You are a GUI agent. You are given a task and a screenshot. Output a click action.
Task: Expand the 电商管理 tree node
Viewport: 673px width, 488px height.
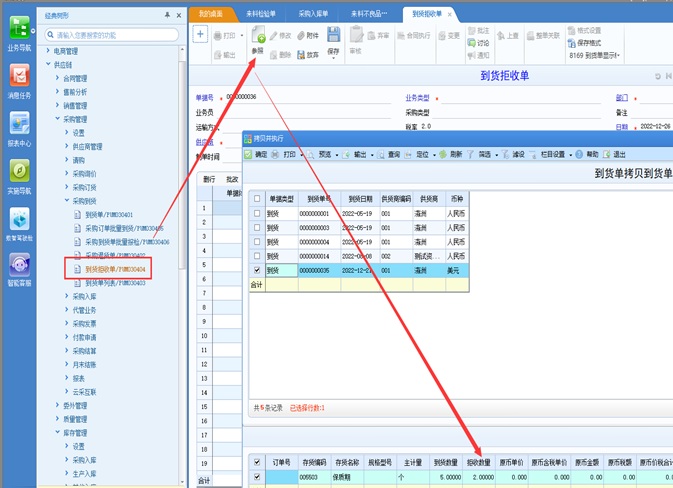click(x=48, y=51)
